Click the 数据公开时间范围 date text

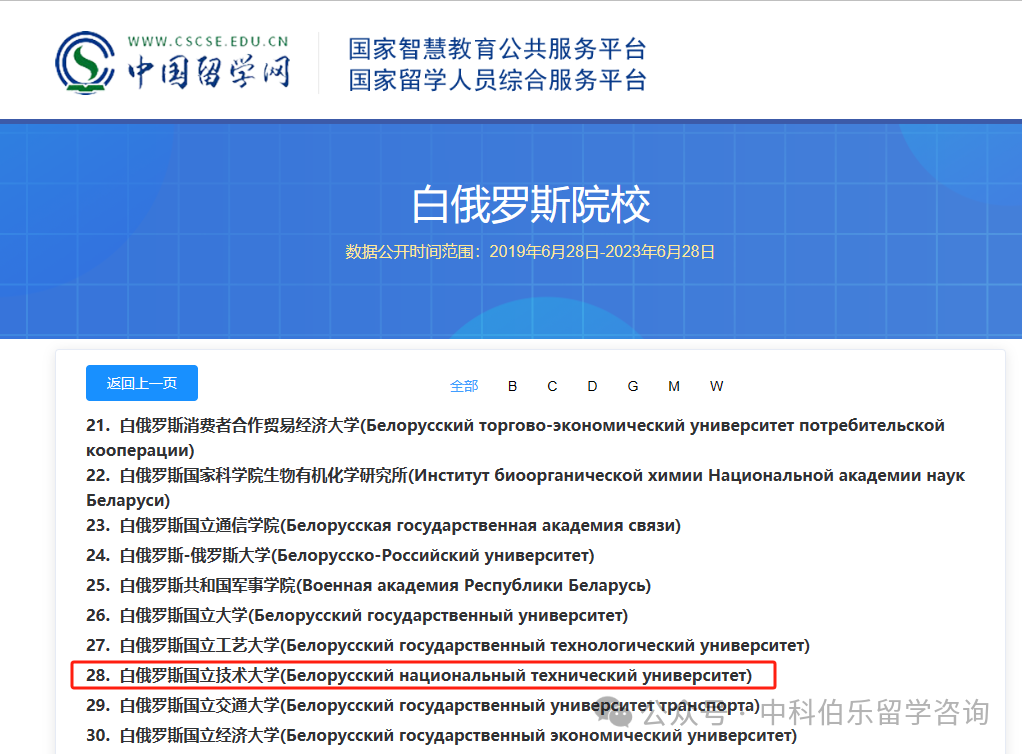[x=530, y=252]
